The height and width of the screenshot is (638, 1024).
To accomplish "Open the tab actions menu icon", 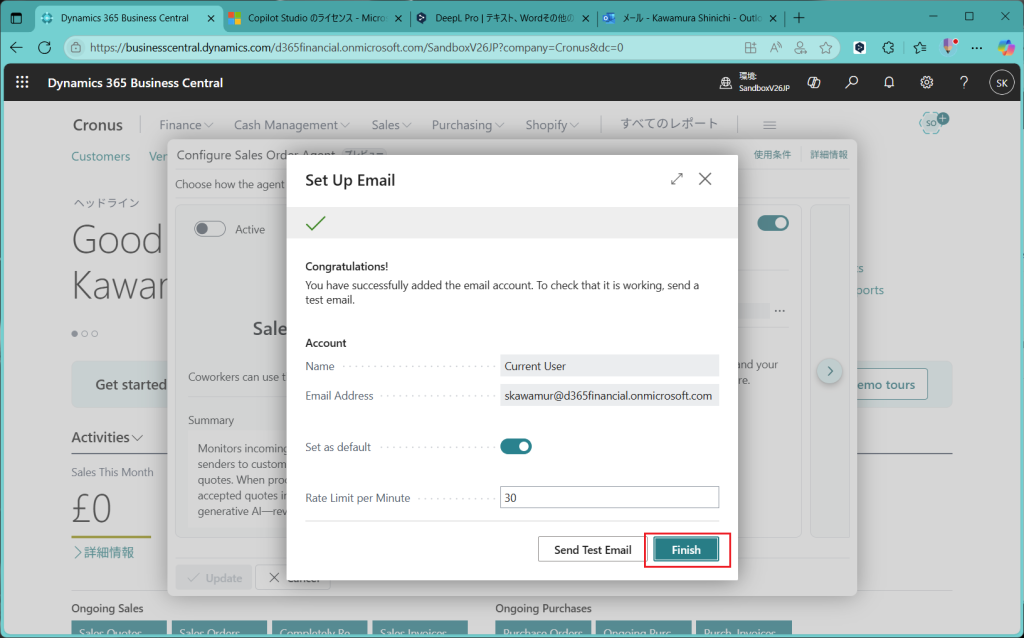I will (x=16, y=18).
